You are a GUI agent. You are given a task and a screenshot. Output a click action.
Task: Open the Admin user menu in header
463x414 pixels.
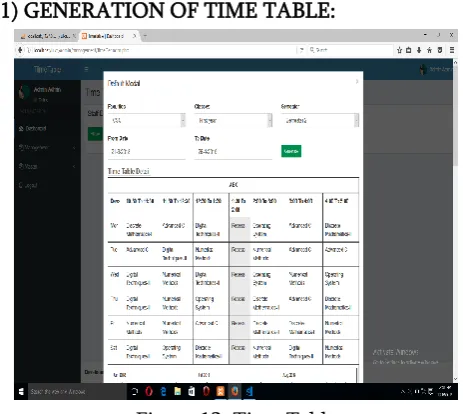click(436, 69)
